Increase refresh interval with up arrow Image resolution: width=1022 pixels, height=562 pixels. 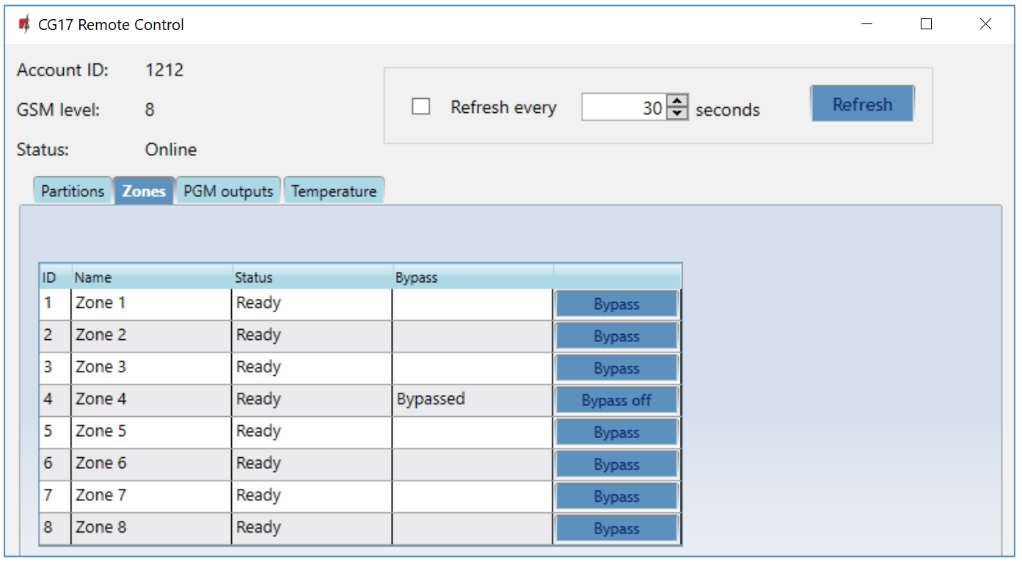pyautogui.click(x=678, y=101)
